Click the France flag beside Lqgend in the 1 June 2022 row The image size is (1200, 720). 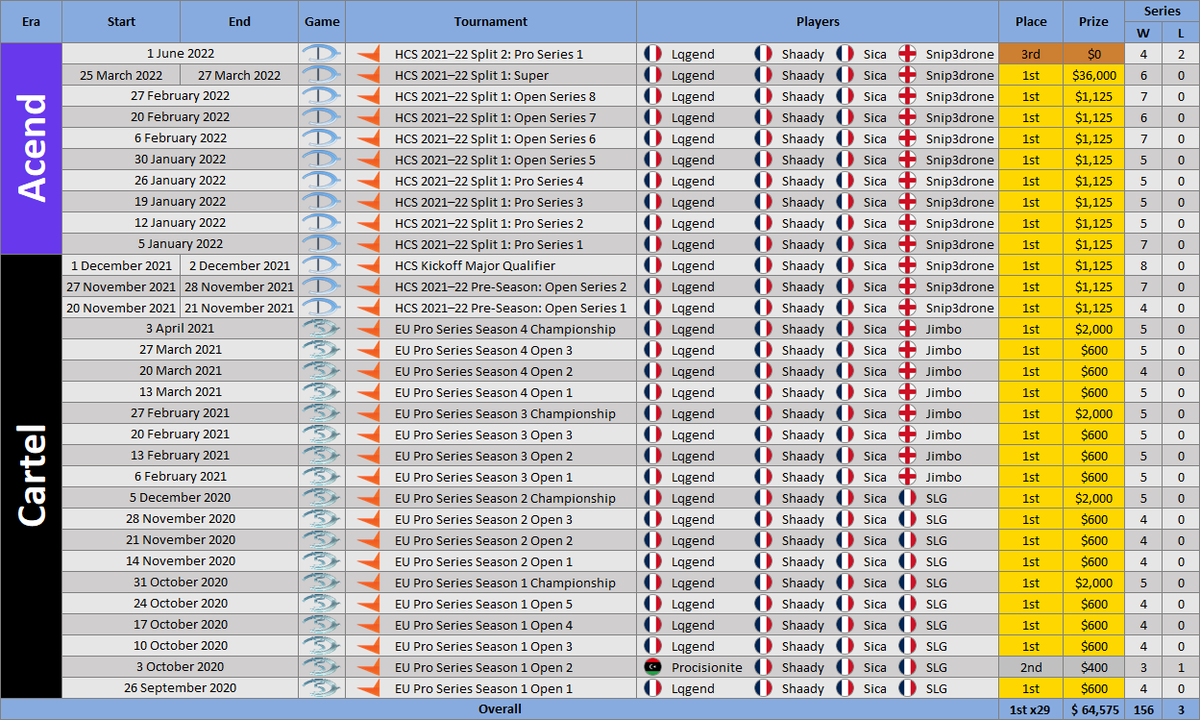[x=653, y=54]
